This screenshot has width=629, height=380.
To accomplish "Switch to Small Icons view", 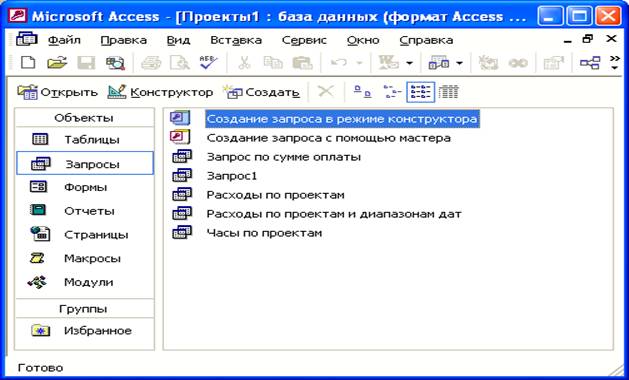I will tap(392, 92).
